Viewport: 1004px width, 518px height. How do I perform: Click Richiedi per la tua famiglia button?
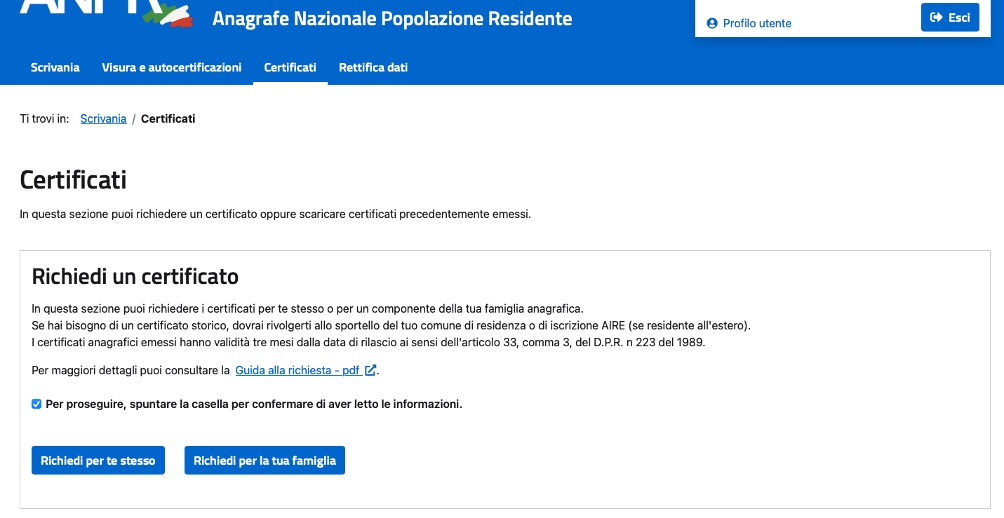pyautogui.click(x=264, y=460)
